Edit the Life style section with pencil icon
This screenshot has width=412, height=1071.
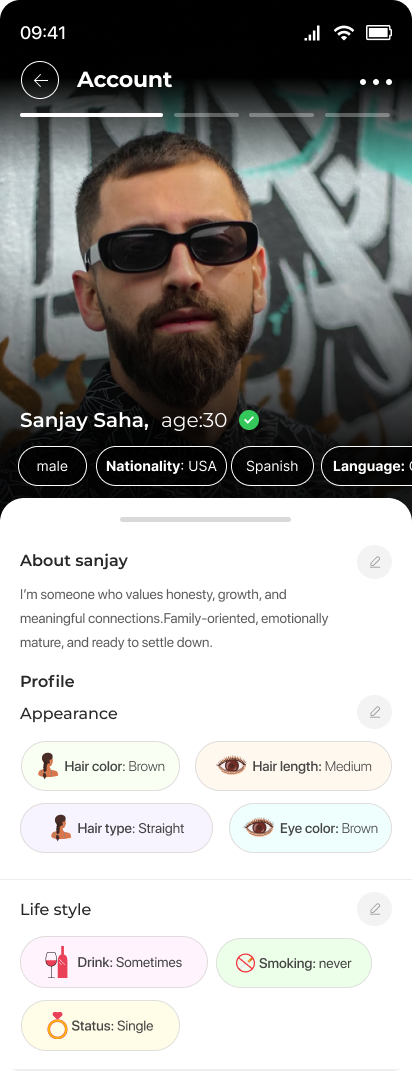coord(374,909)
